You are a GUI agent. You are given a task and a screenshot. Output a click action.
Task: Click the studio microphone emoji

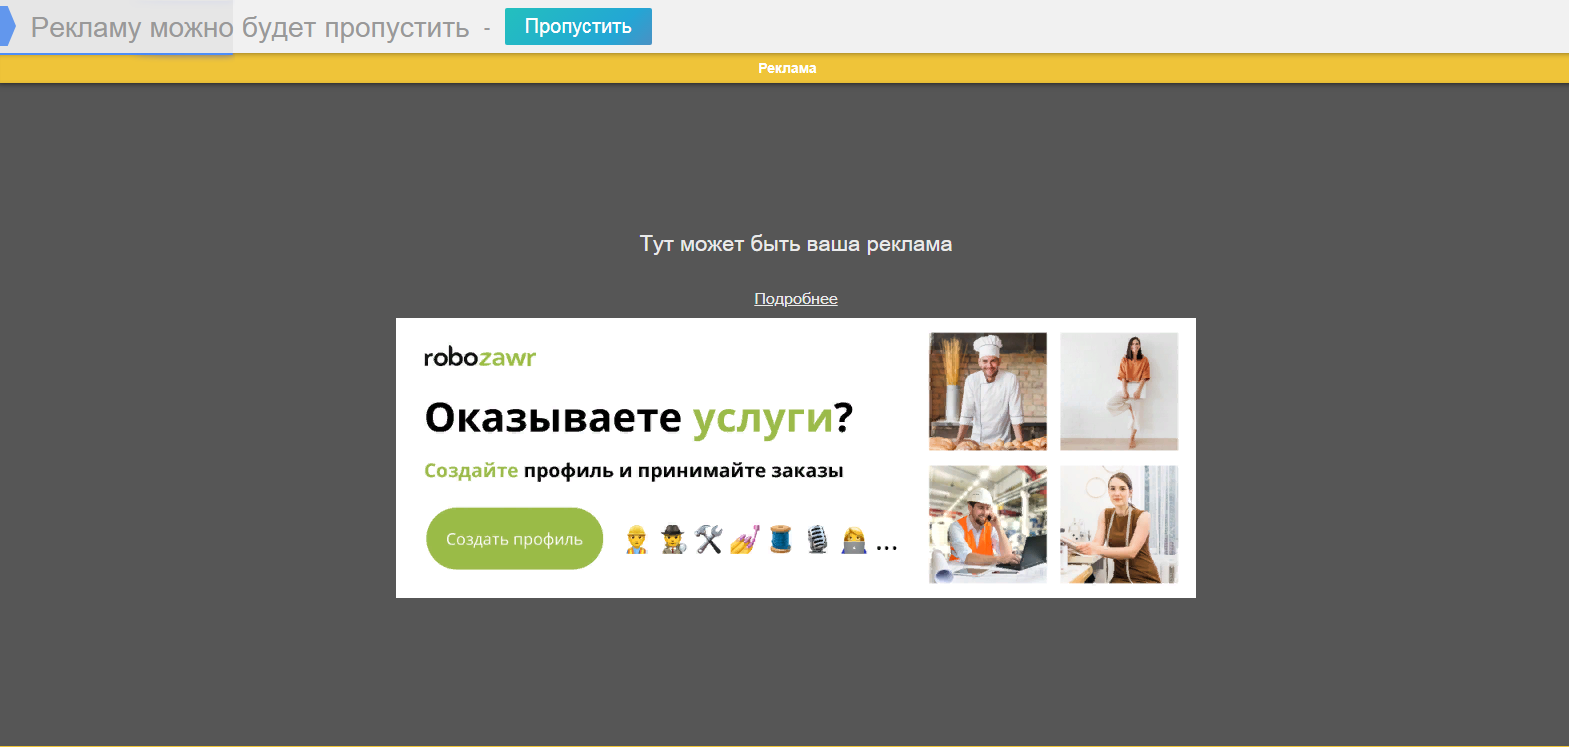(x=818, y=540)
